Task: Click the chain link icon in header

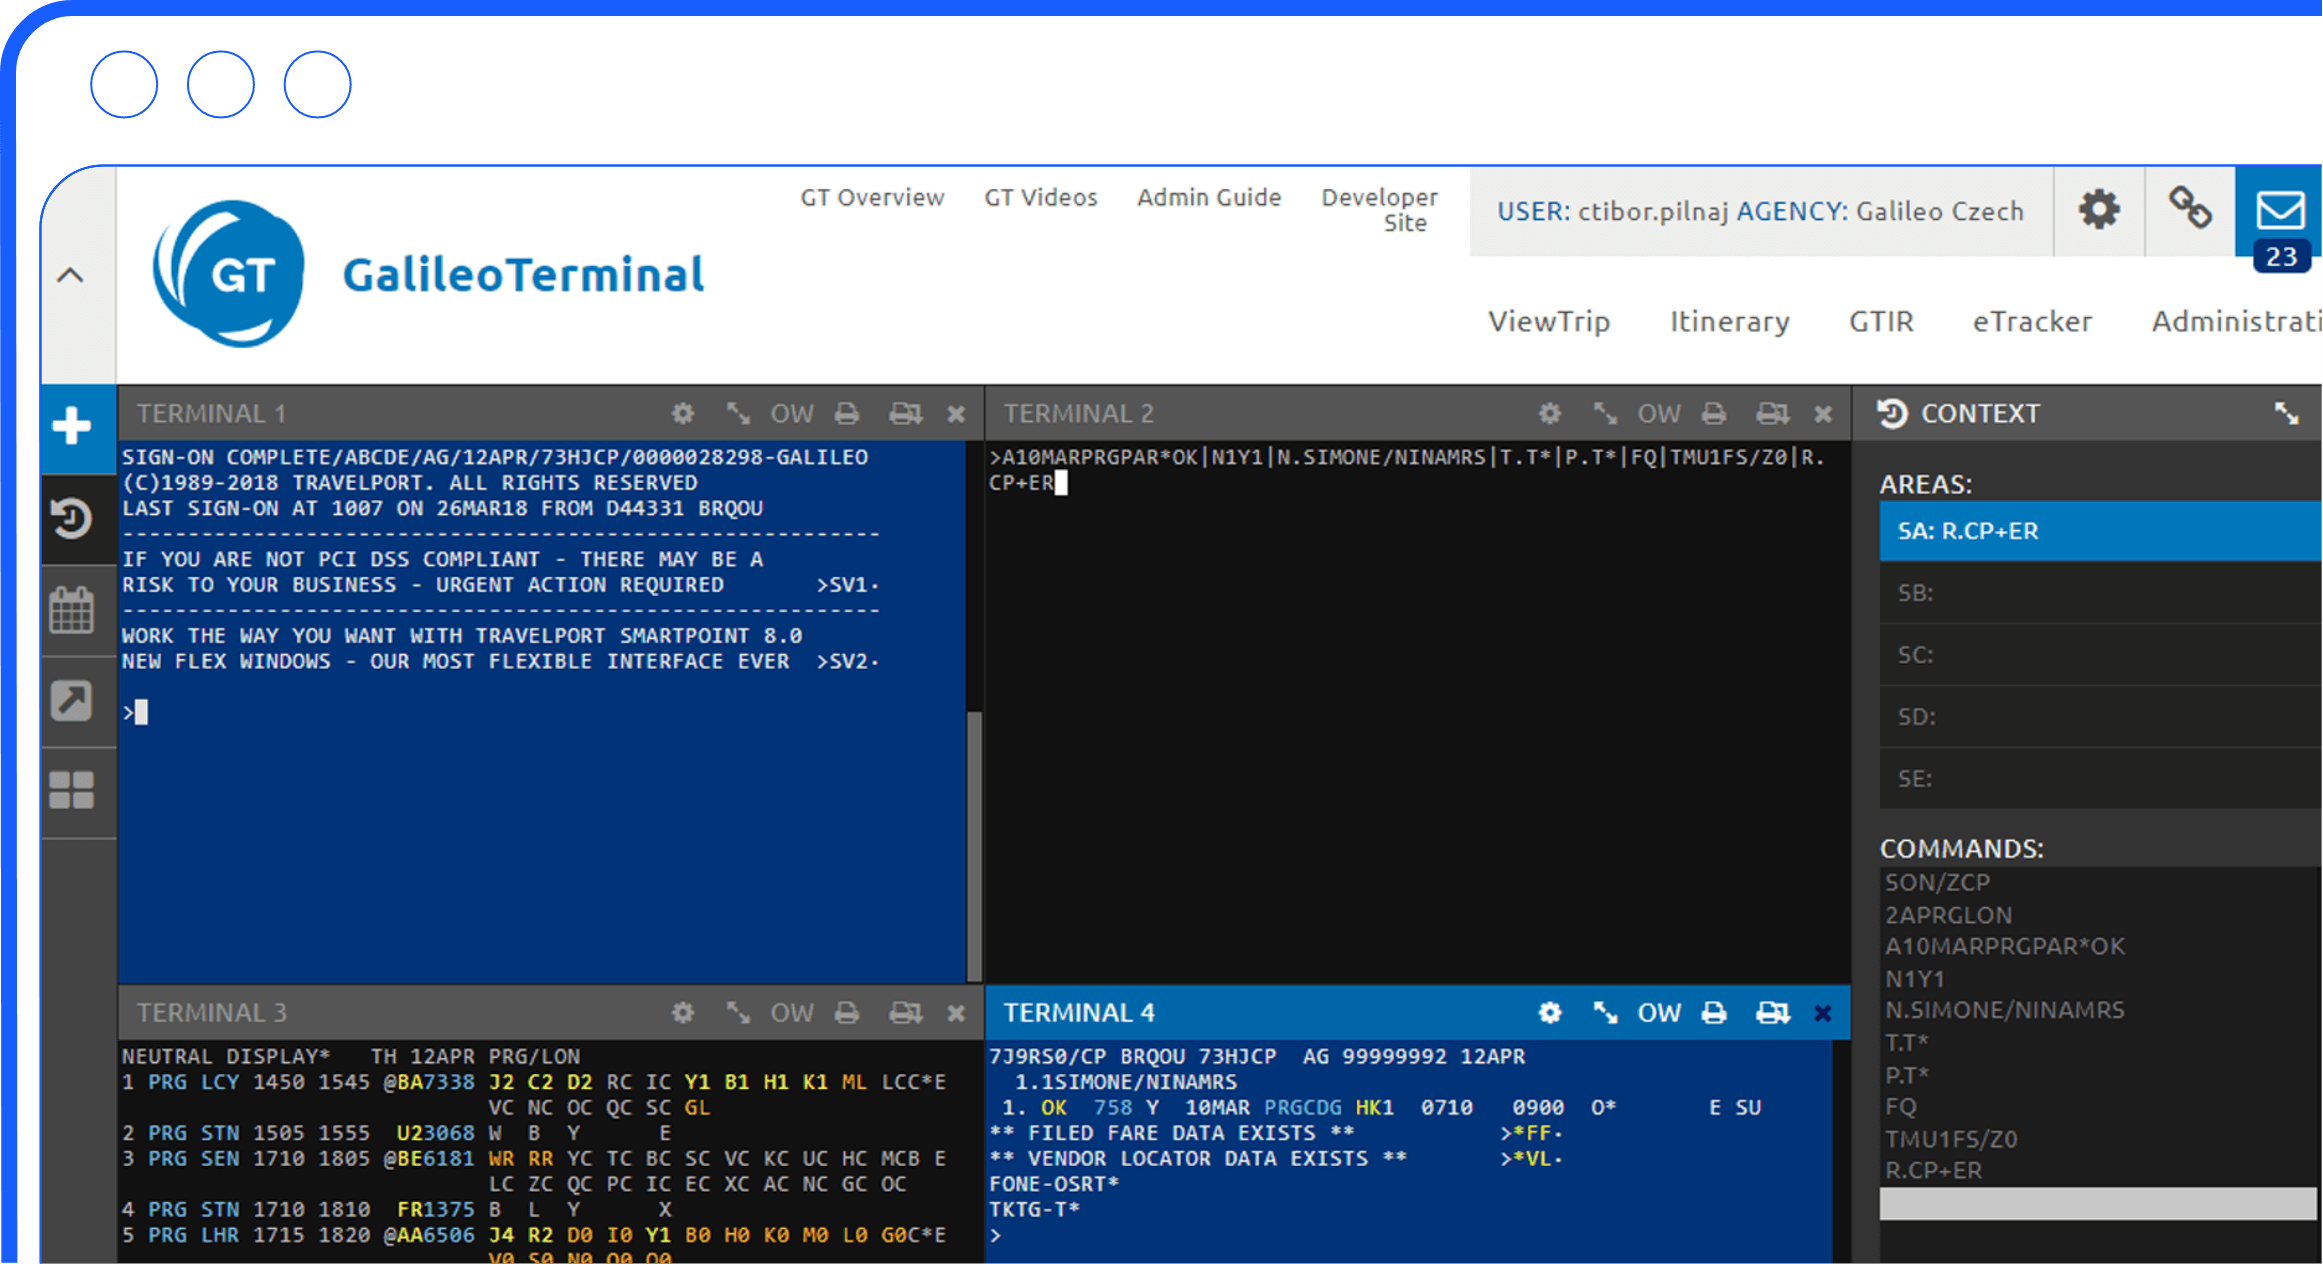Action: tap(2189, 209)
